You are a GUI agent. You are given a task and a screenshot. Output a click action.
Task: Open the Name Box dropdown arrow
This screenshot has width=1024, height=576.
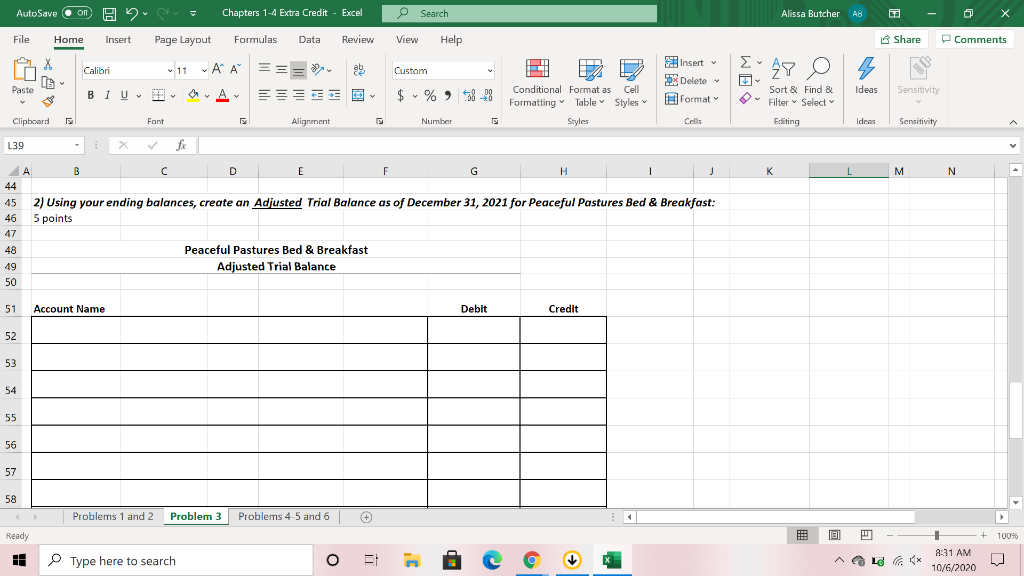[77, 145]
